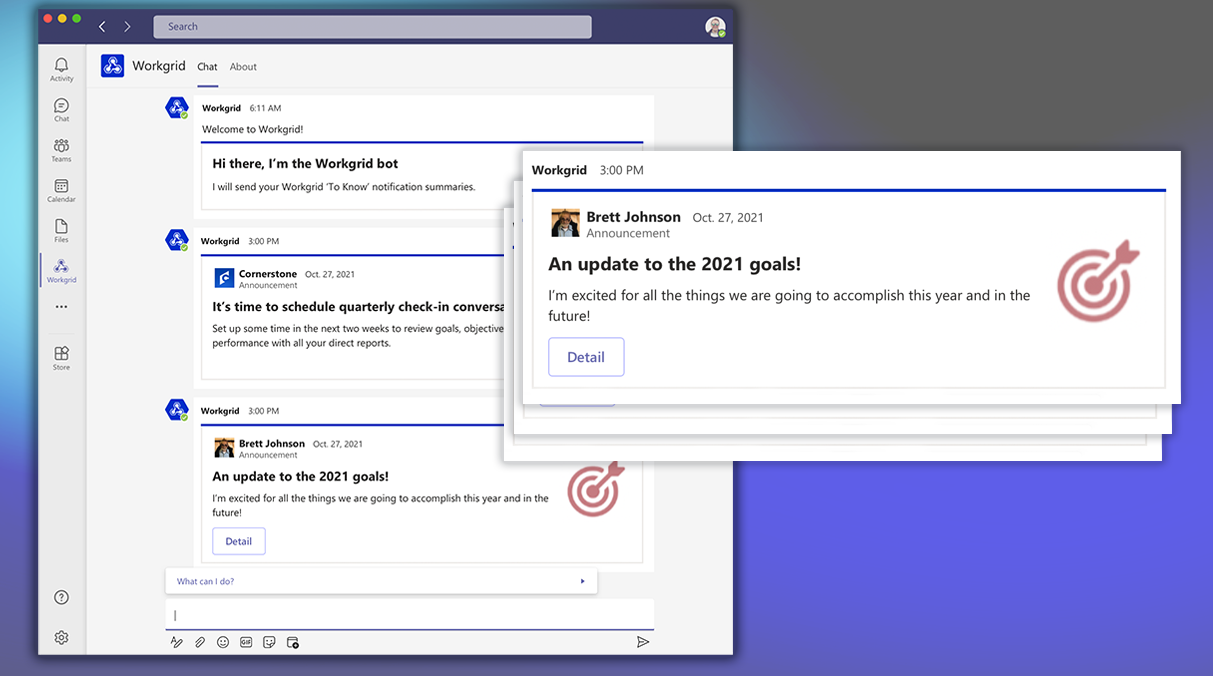Click the Cornerstone logo in announcement

pyautogui.click(x=224, y=278)
